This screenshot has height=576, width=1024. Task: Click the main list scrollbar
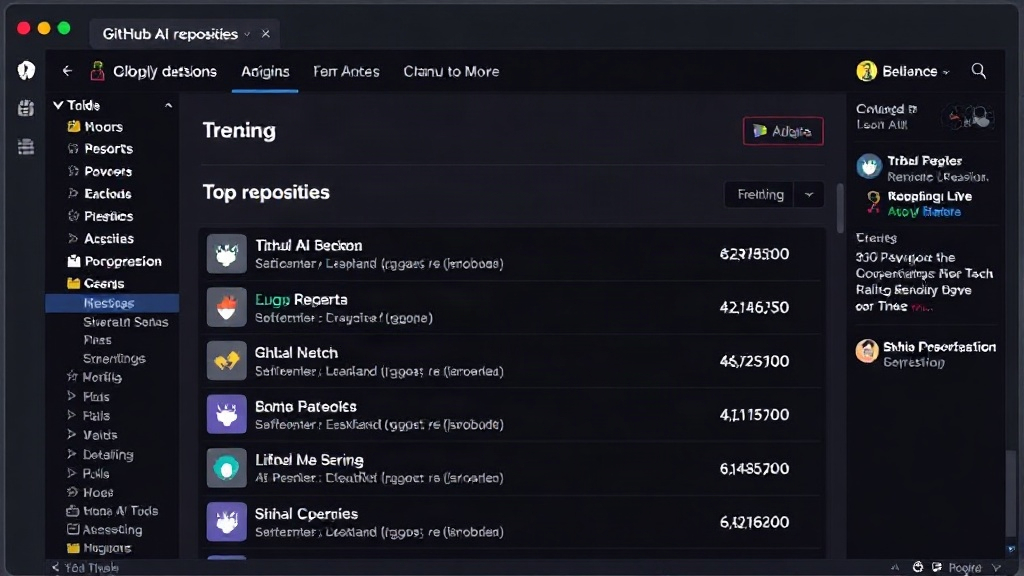840,208
